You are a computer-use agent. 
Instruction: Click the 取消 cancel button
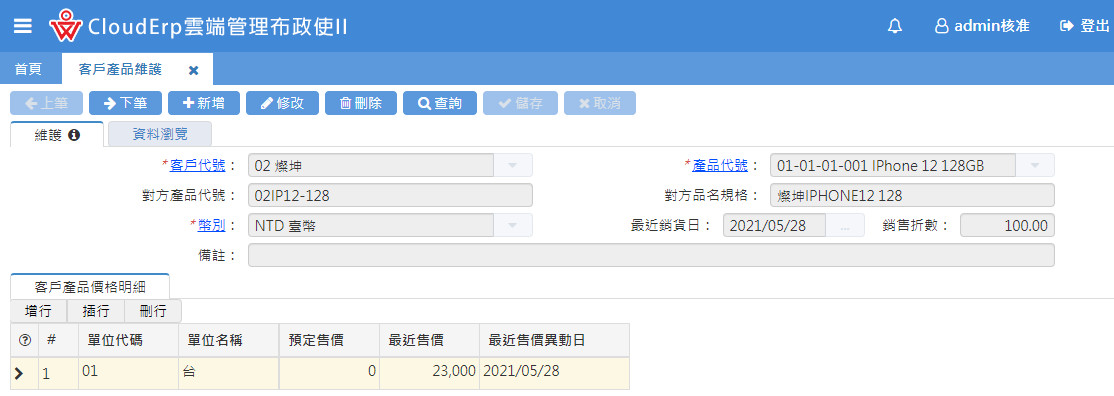(600, 103)
